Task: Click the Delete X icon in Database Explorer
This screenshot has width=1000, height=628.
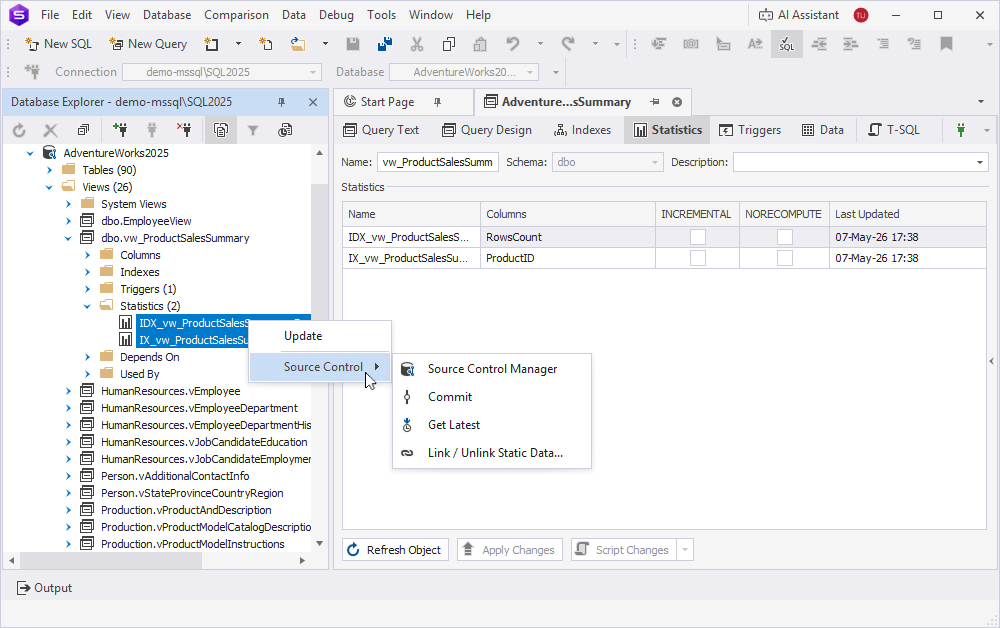Action: click(50, 130)
